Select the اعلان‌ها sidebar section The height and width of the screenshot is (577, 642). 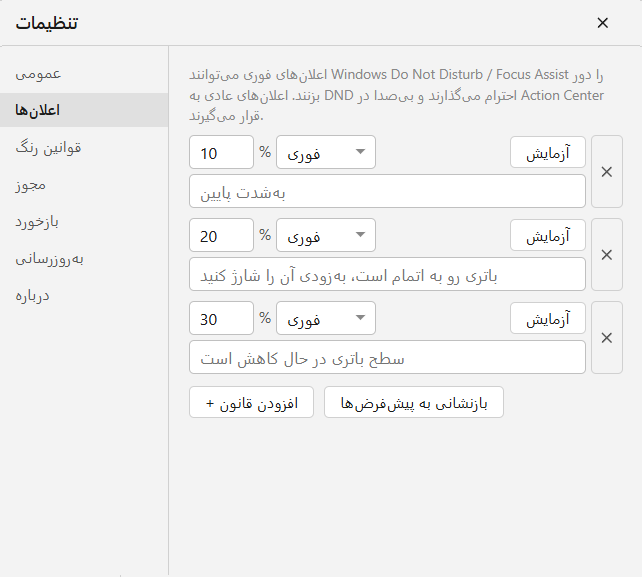pyautogui.click(x=84, y=110)
